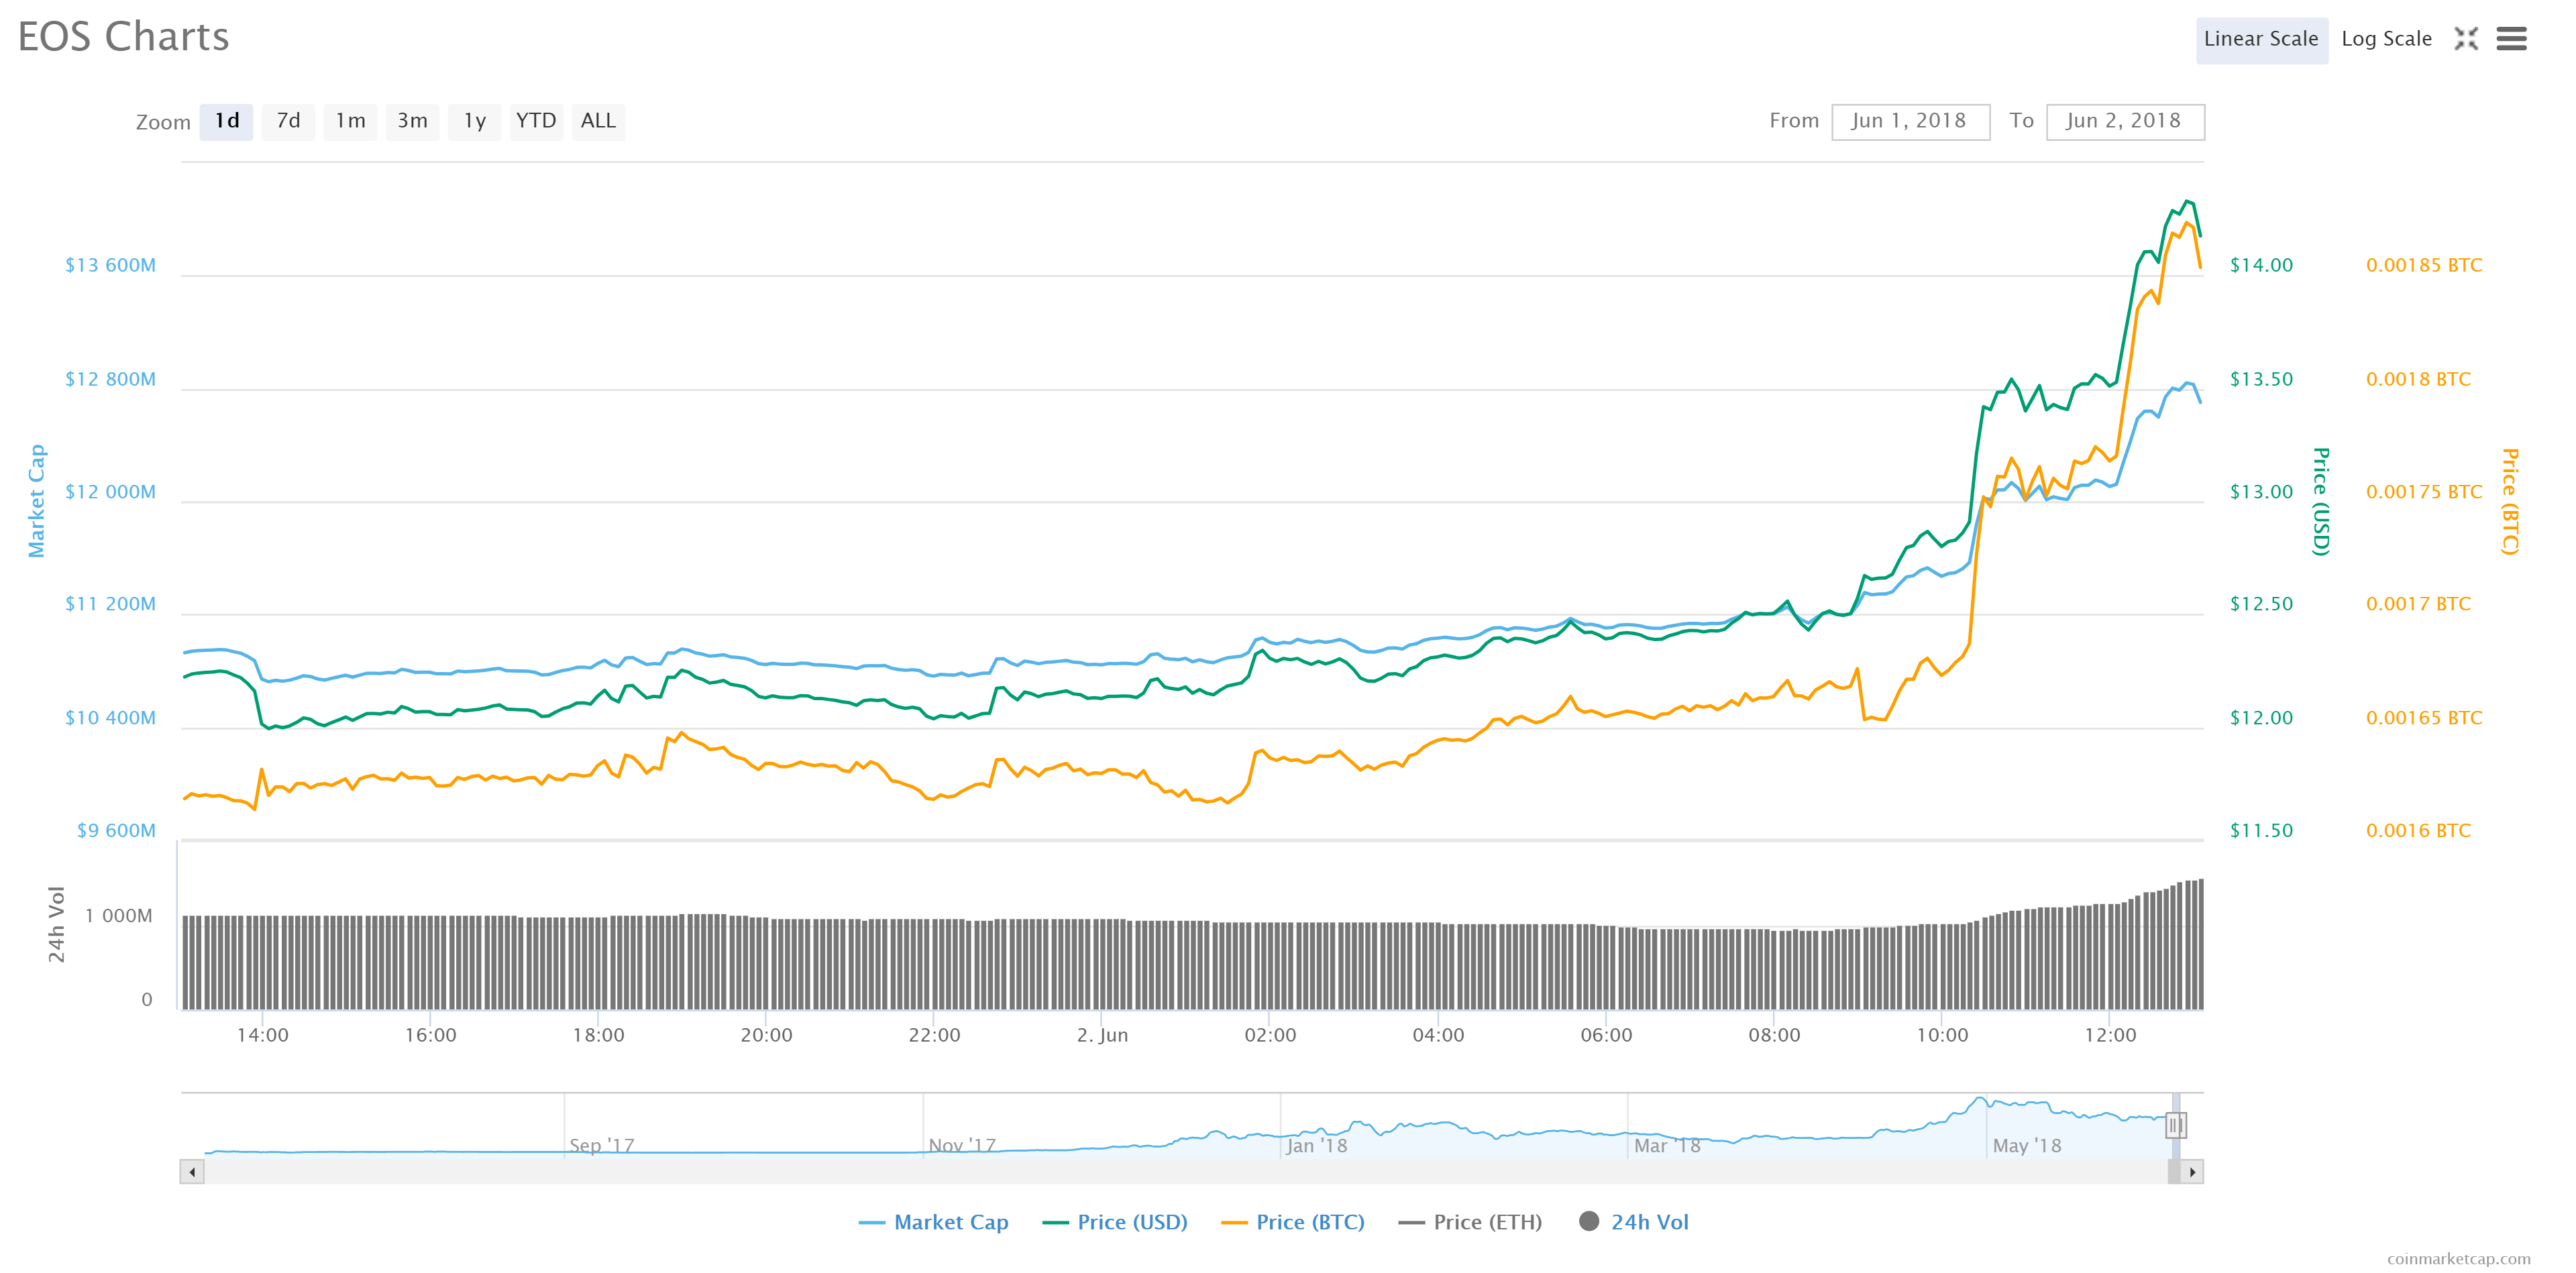Click the 12:00 time axis label
This screenshot has width=2576, height=1273.
click(2110, 1035)
